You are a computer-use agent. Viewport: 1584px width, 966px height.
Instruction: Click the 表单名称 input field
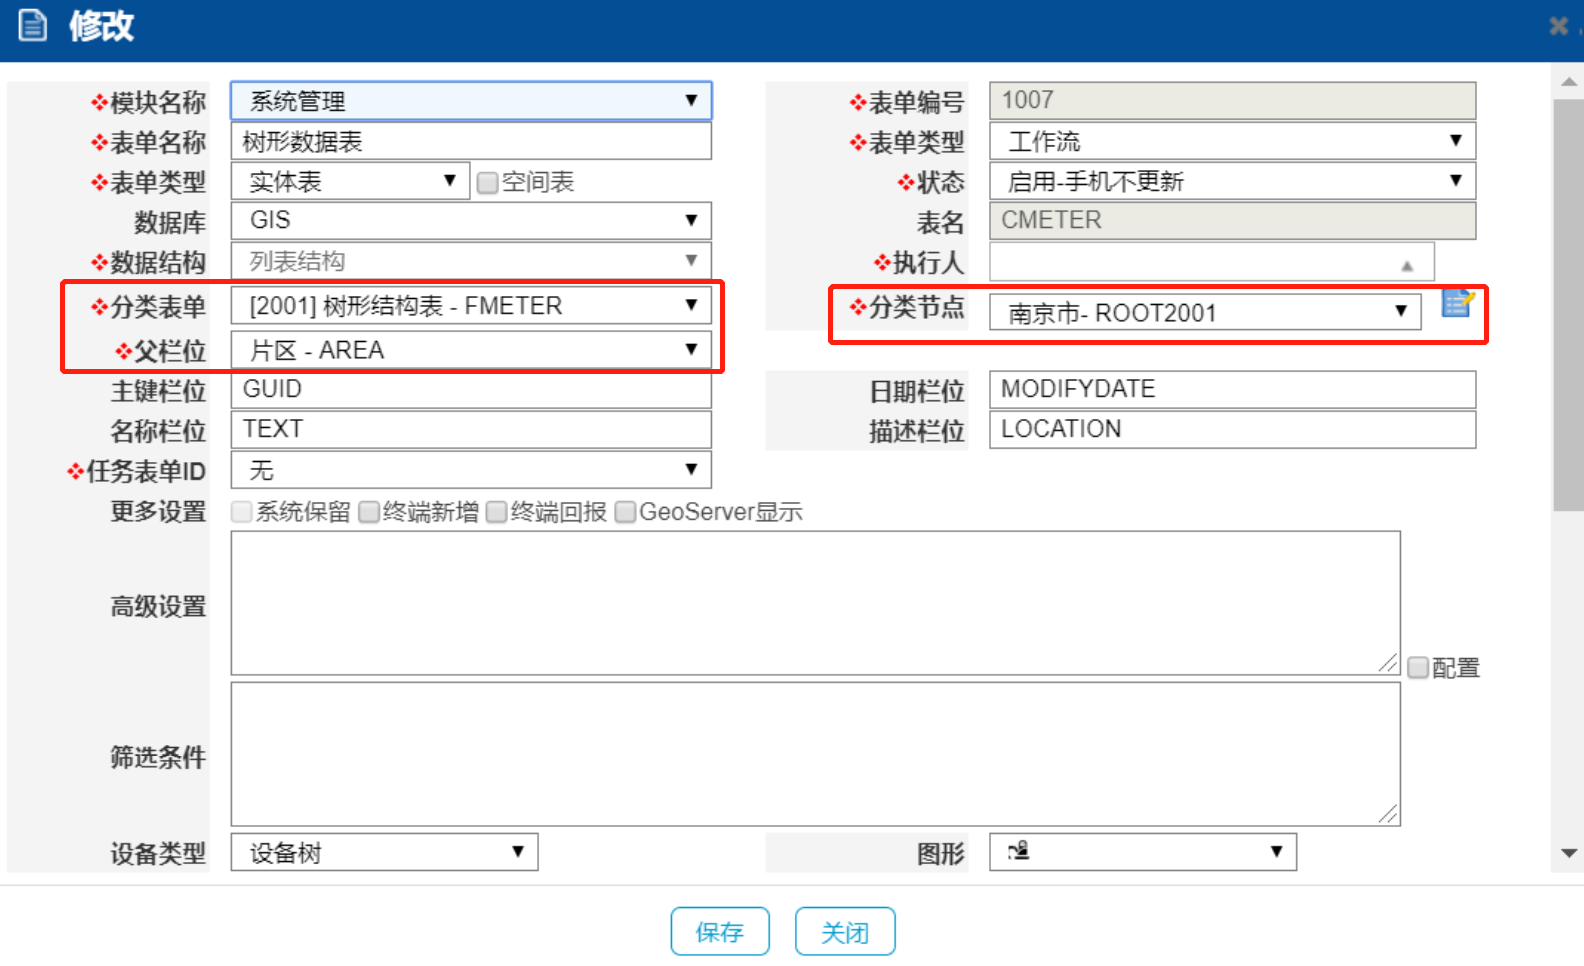coord(471,142)
